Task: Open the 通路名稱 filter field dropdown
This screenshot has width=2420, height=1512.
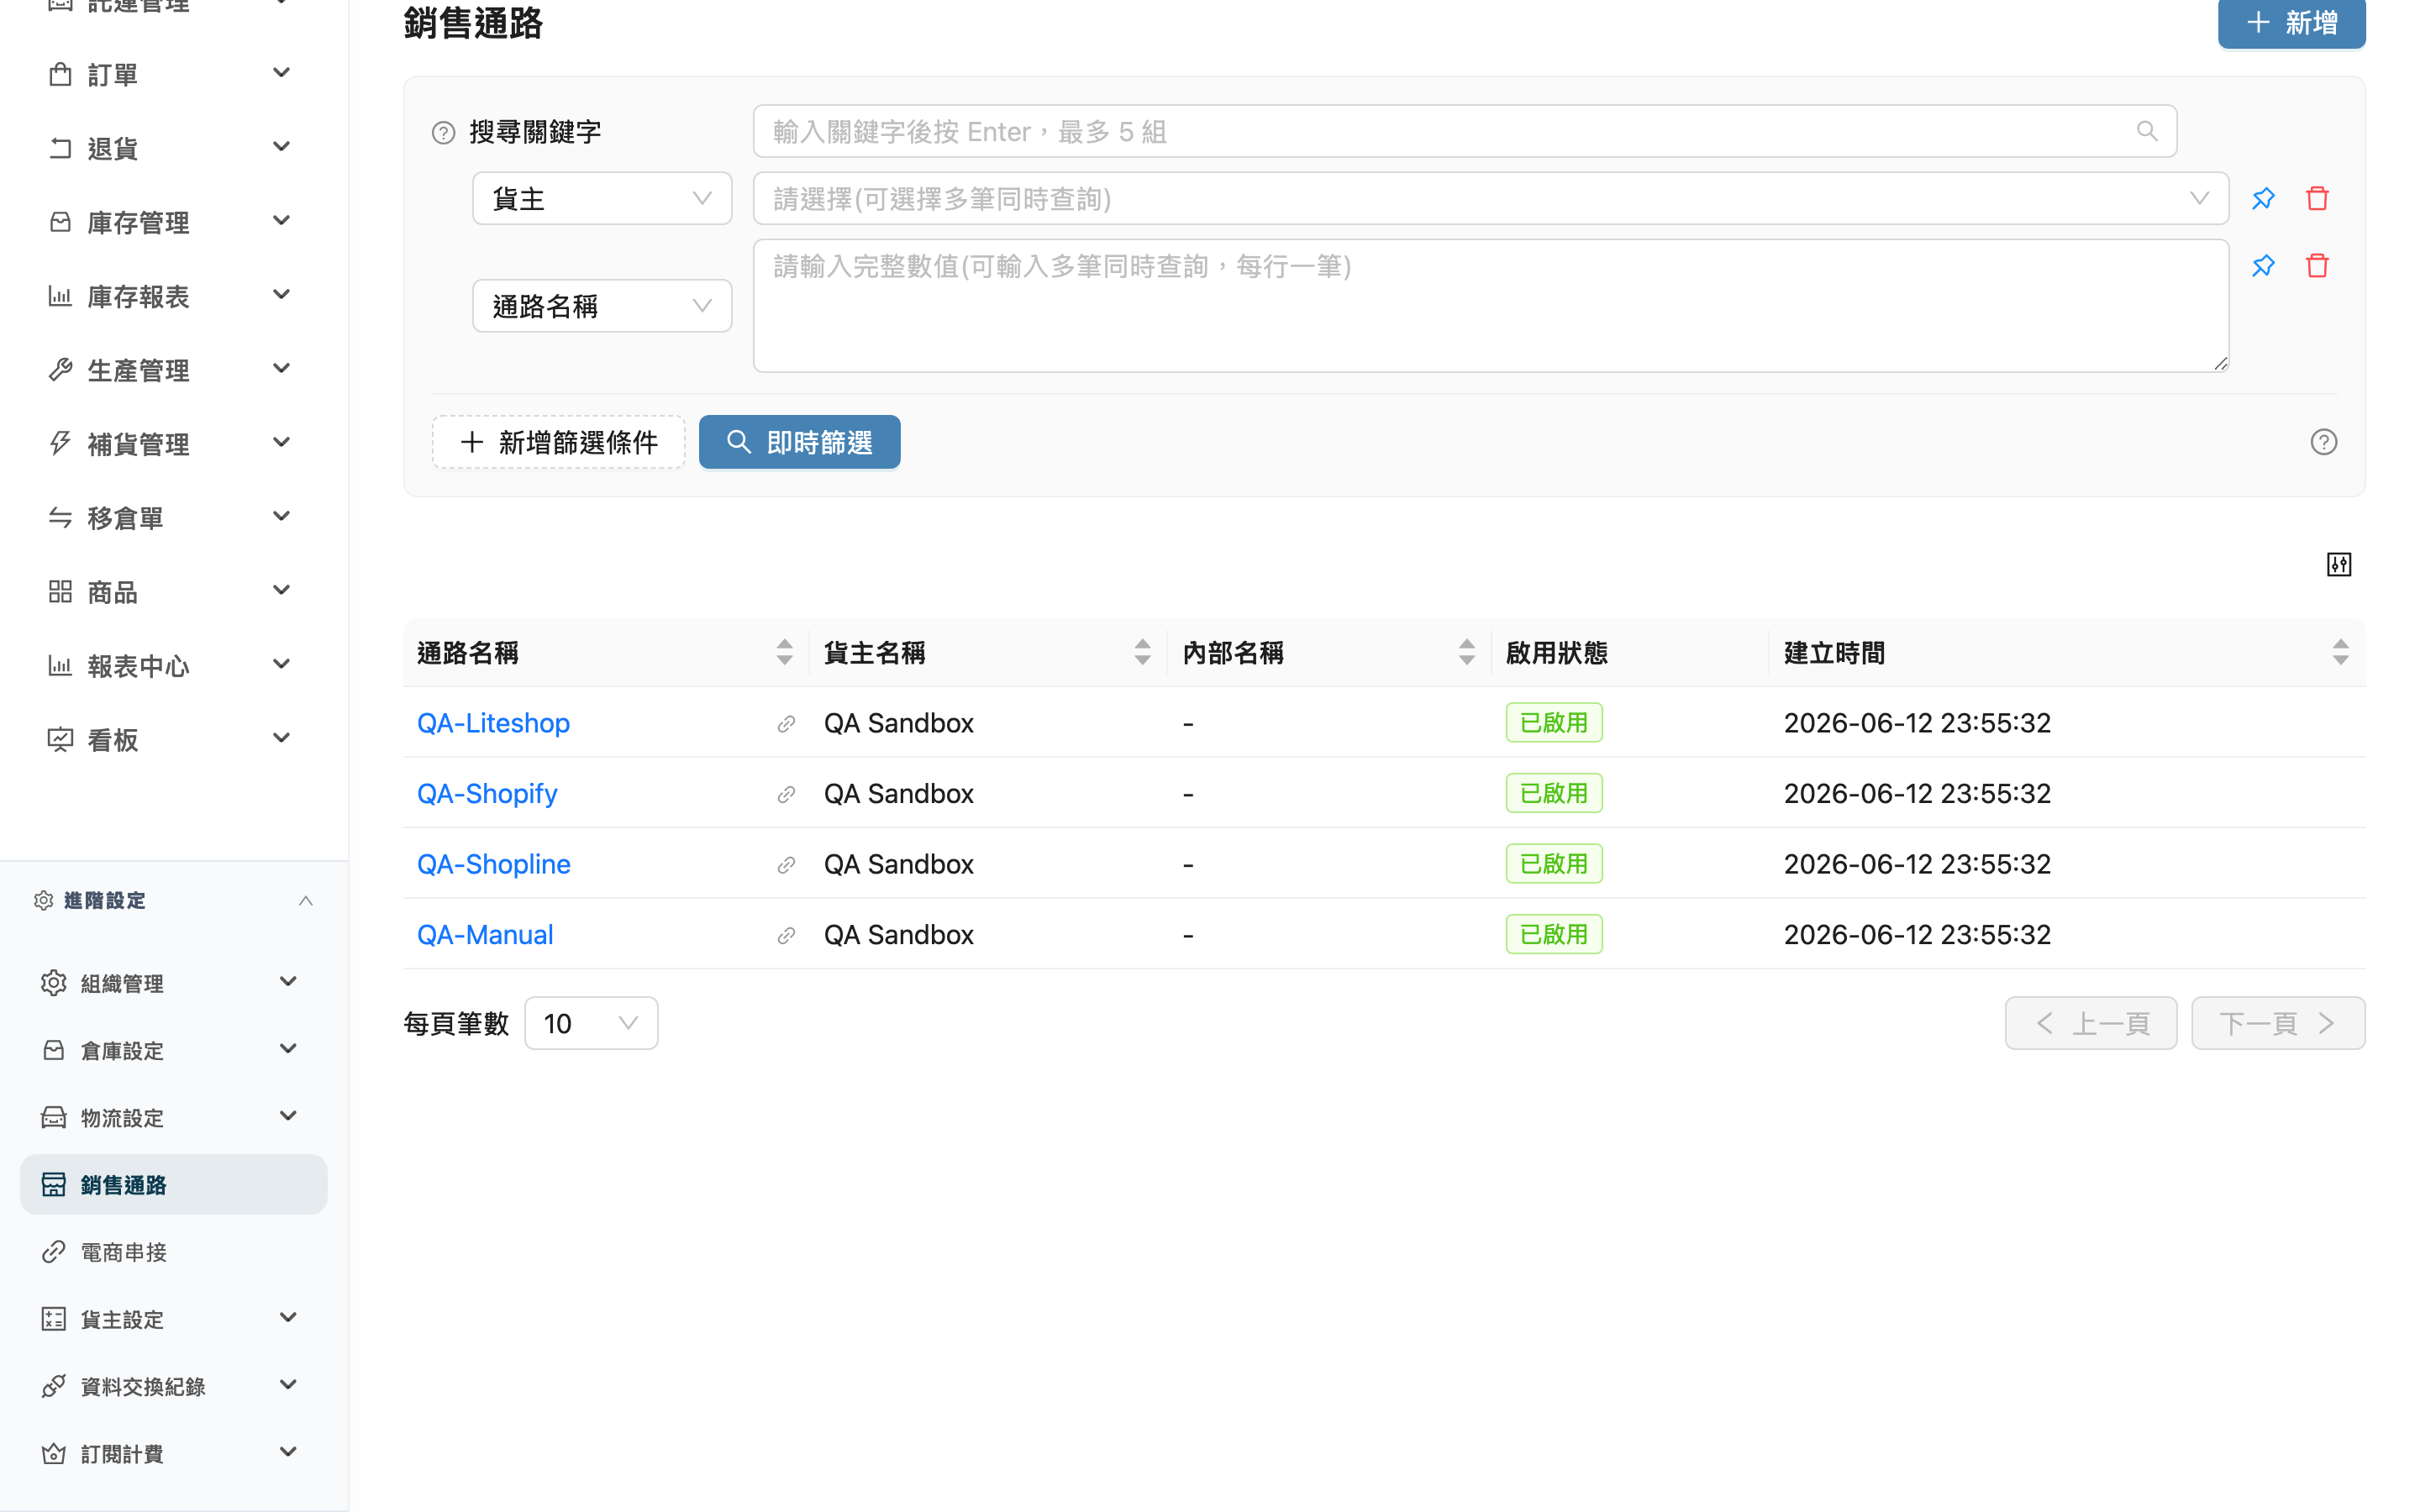Action: (602, 306)
